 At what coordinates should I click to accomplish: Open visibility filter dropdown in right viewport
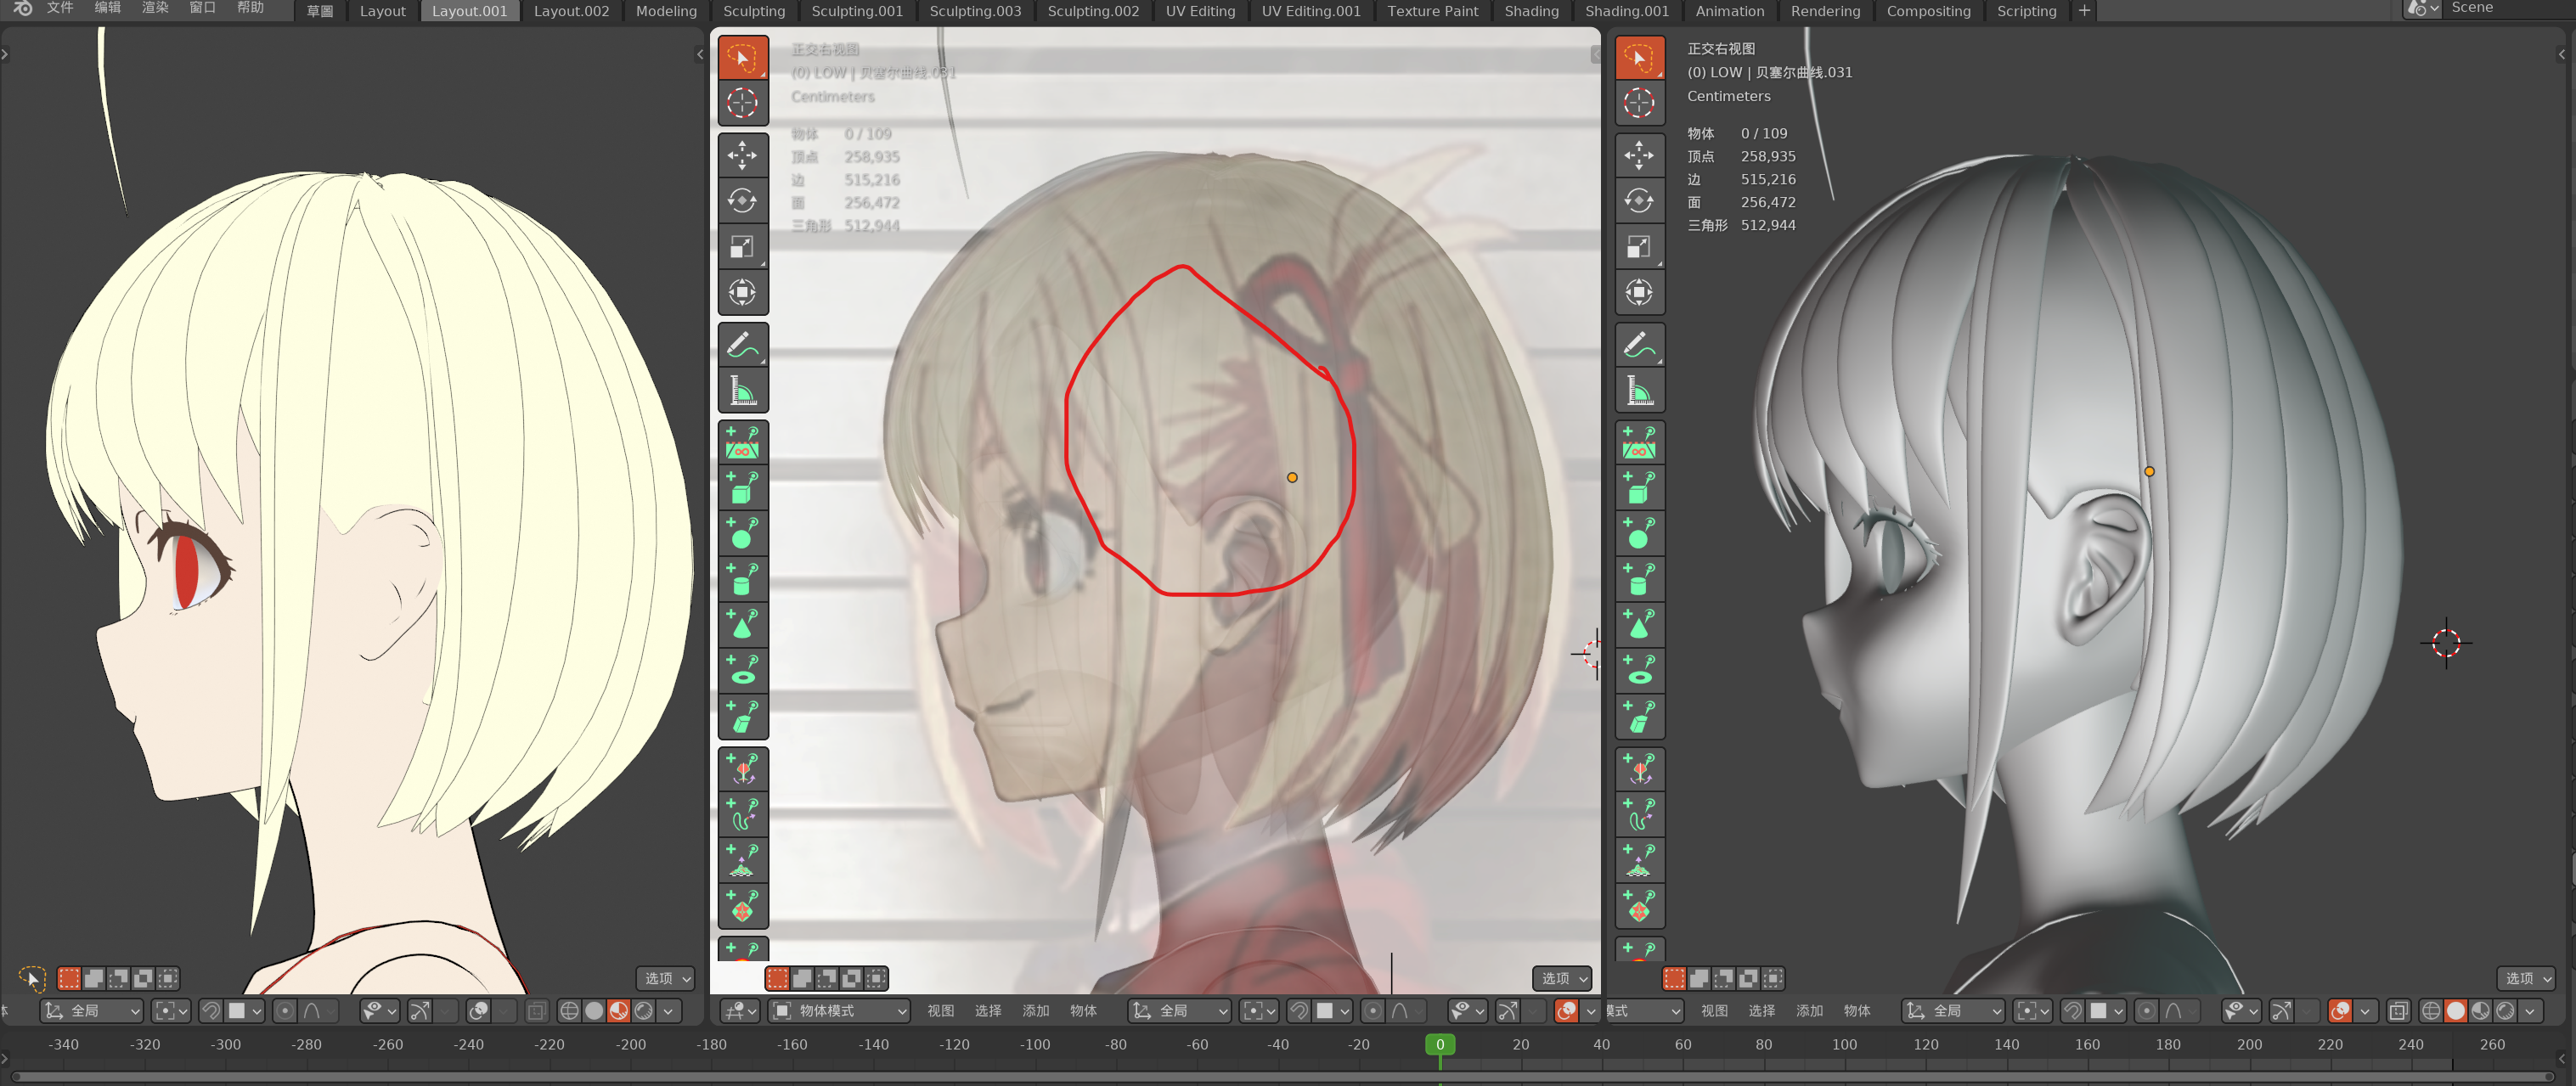[2242, 1011]
